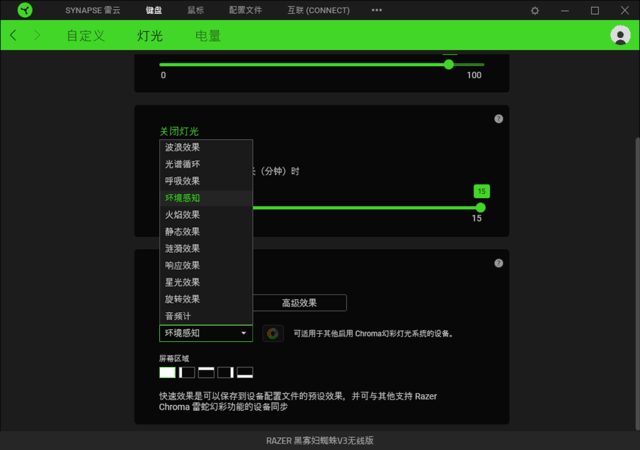Switch to the 键盘 tab
640x450 pixels.
click(153, 10)
